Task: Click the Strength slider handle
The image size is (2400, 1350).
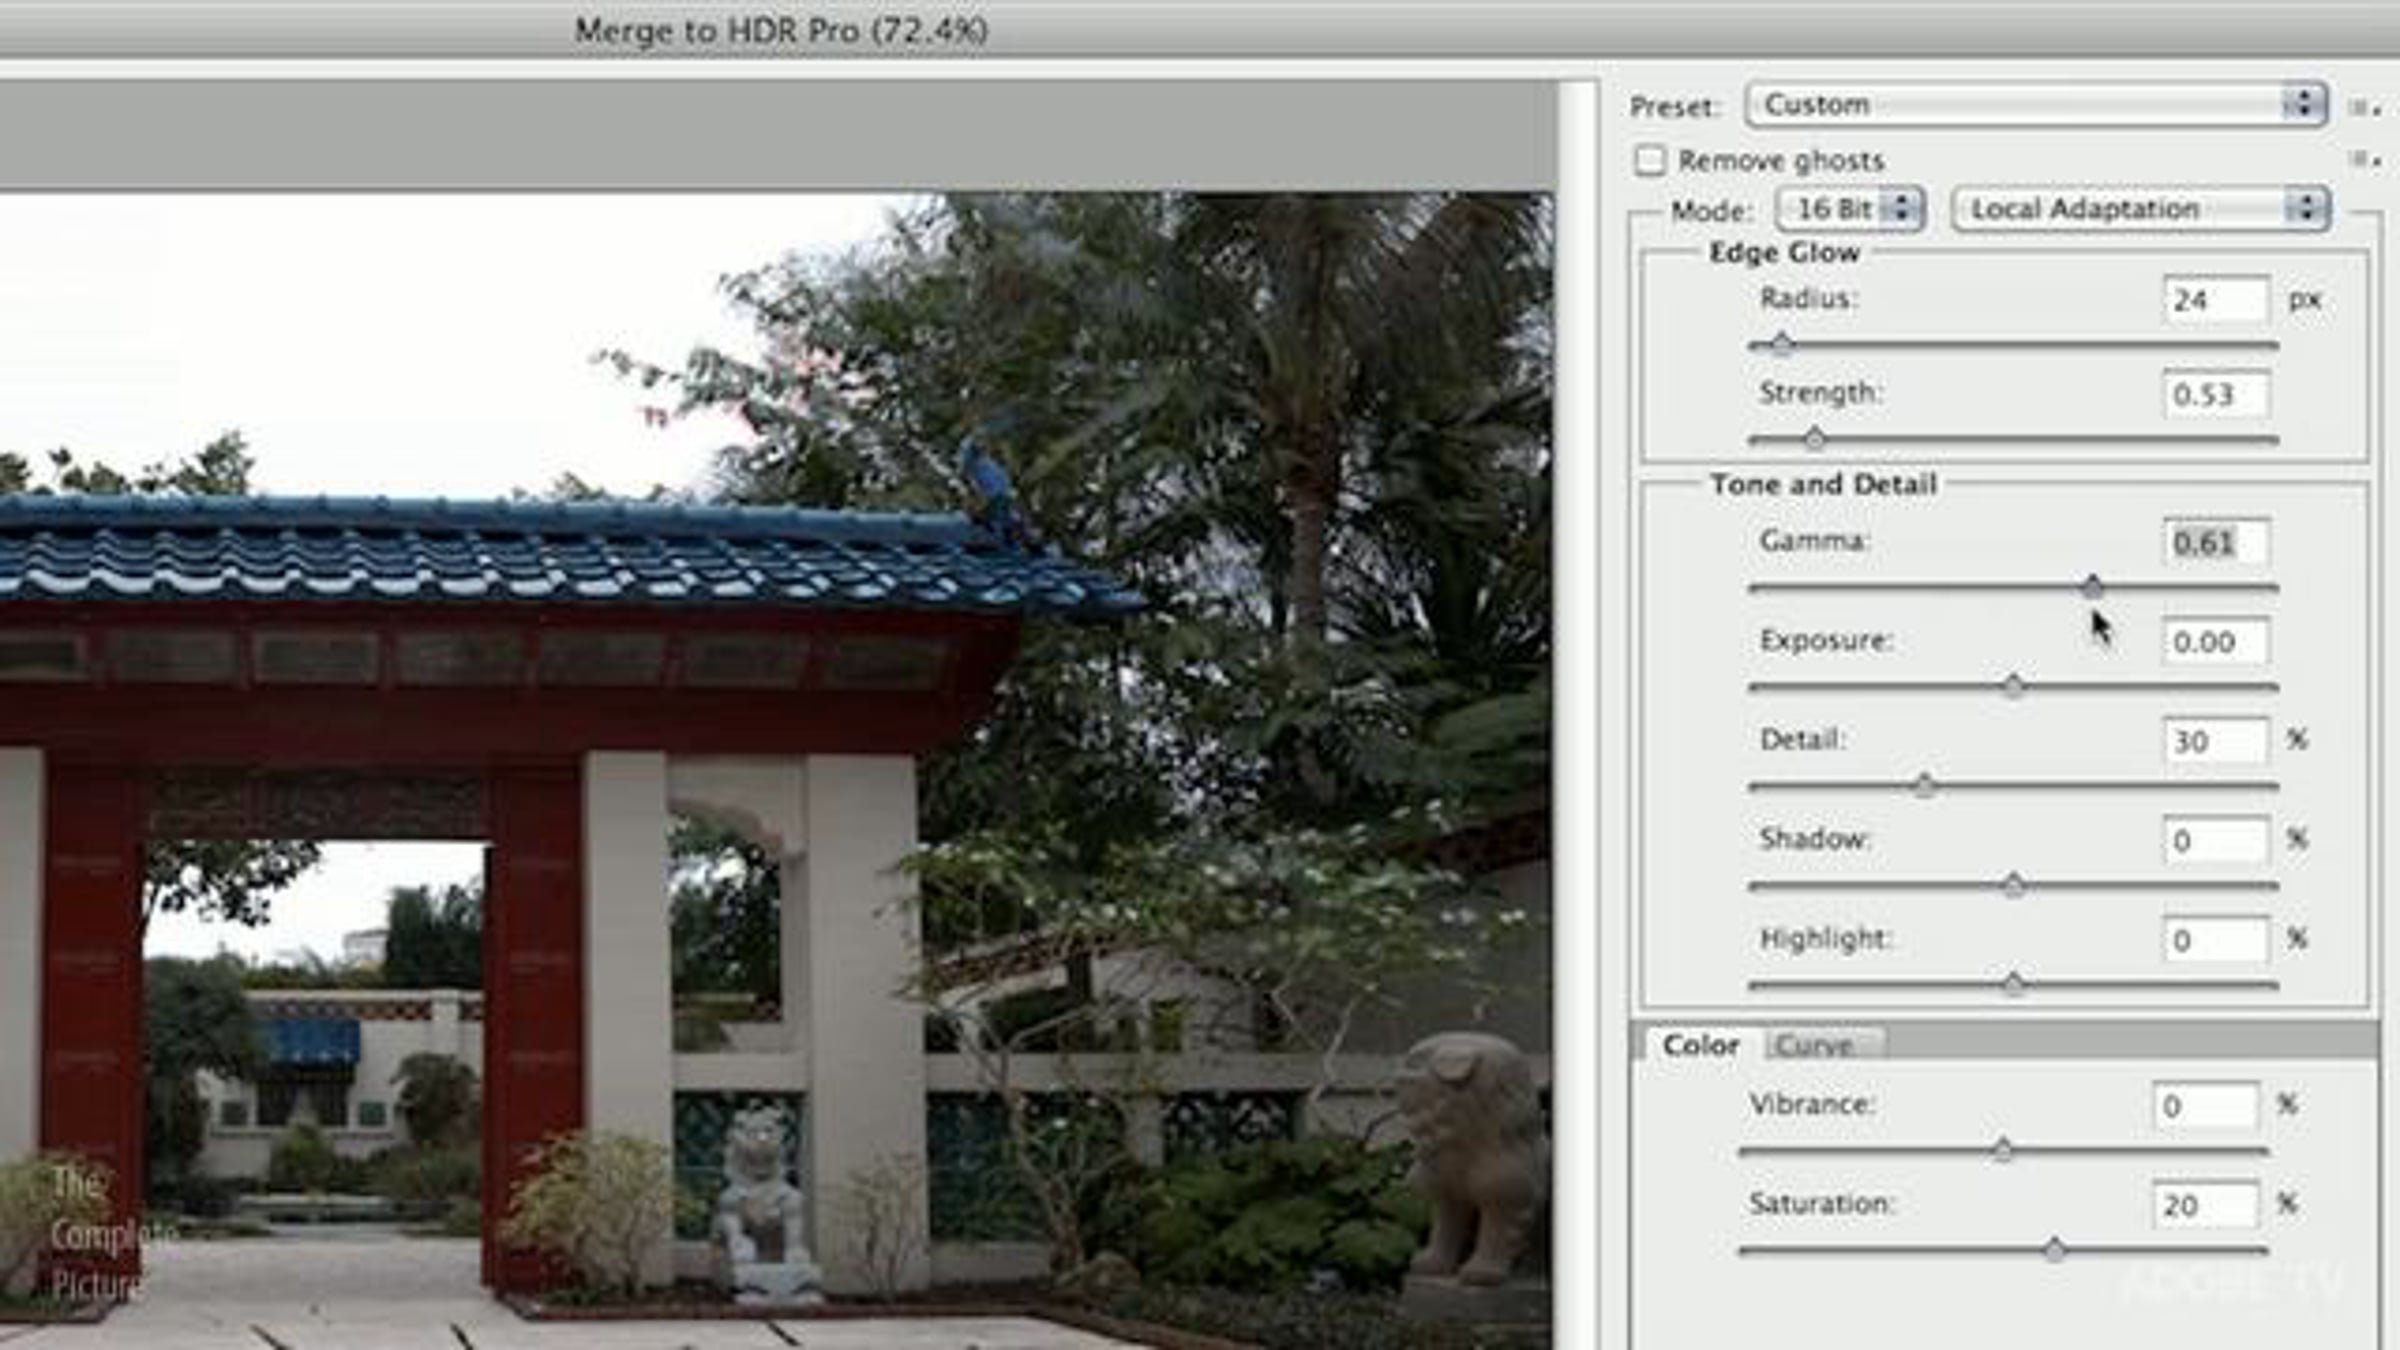Action: (x=1814, y=438)
